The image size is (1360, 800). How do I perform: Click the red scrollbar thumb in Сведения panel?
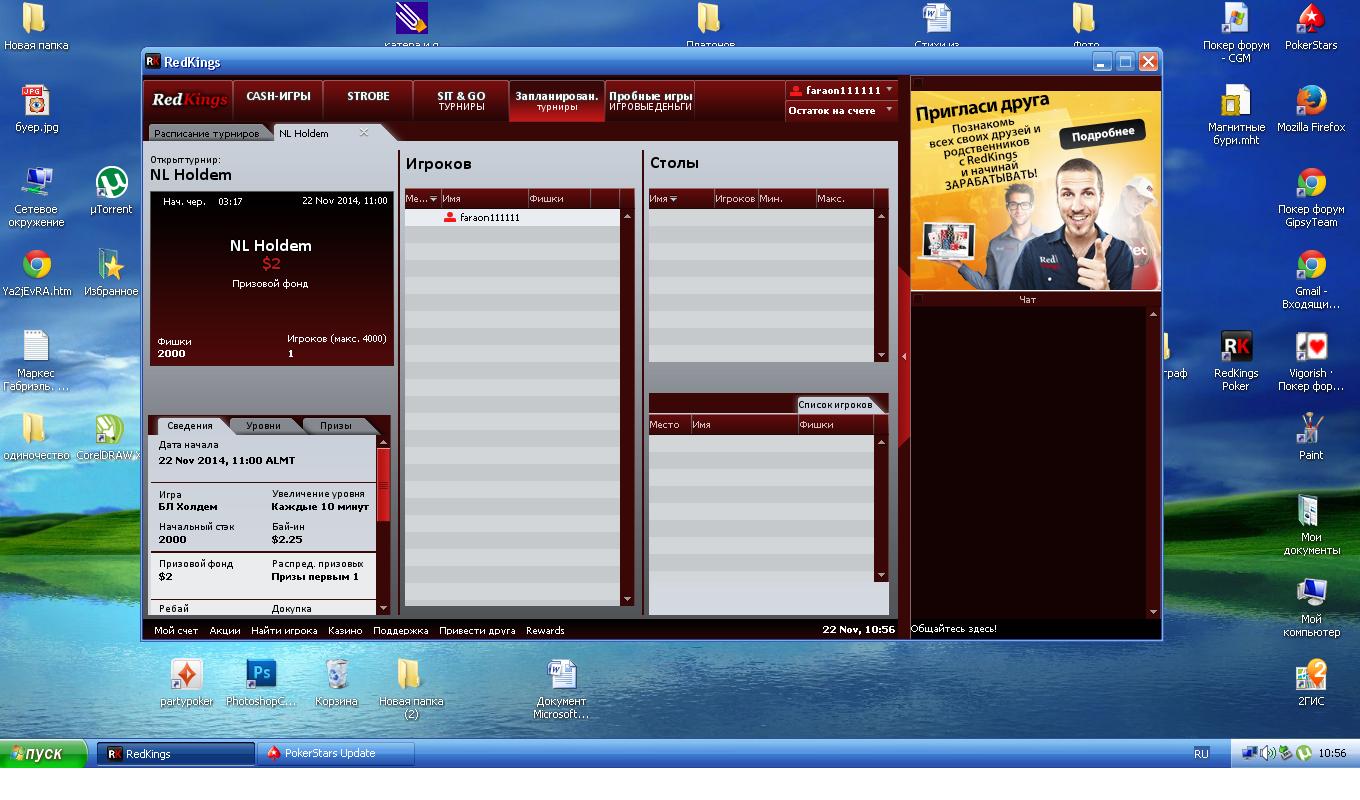click(383, 485)
